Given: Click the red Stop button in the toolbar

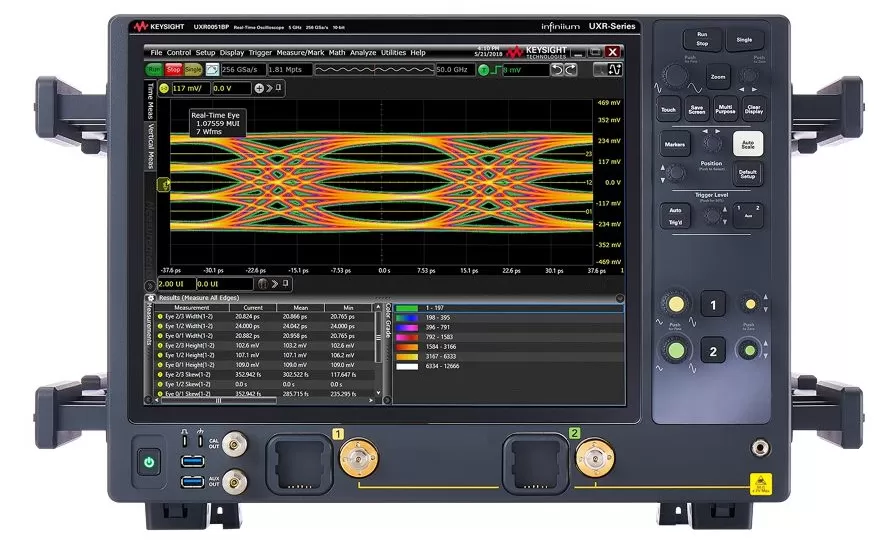Looking at the screenshot, I should click(174, 70).
